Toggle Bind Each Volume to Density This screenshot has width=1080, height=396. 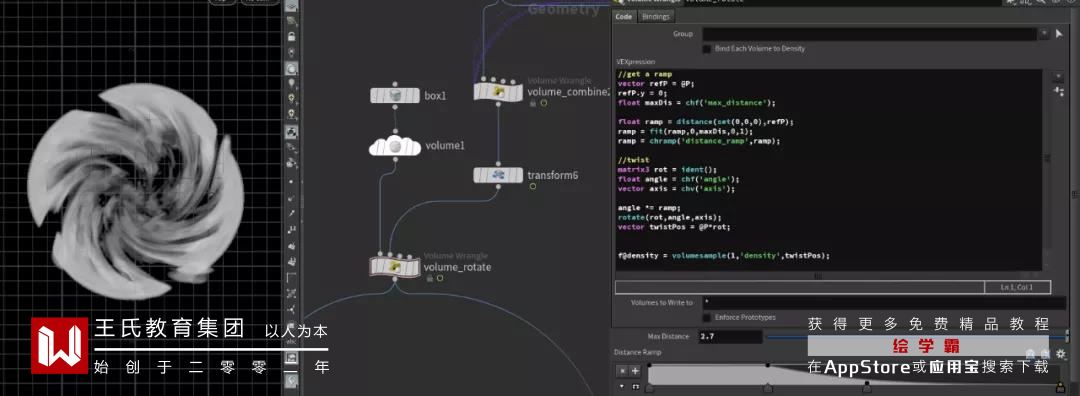pyautogui.click(x=706, y=49)
